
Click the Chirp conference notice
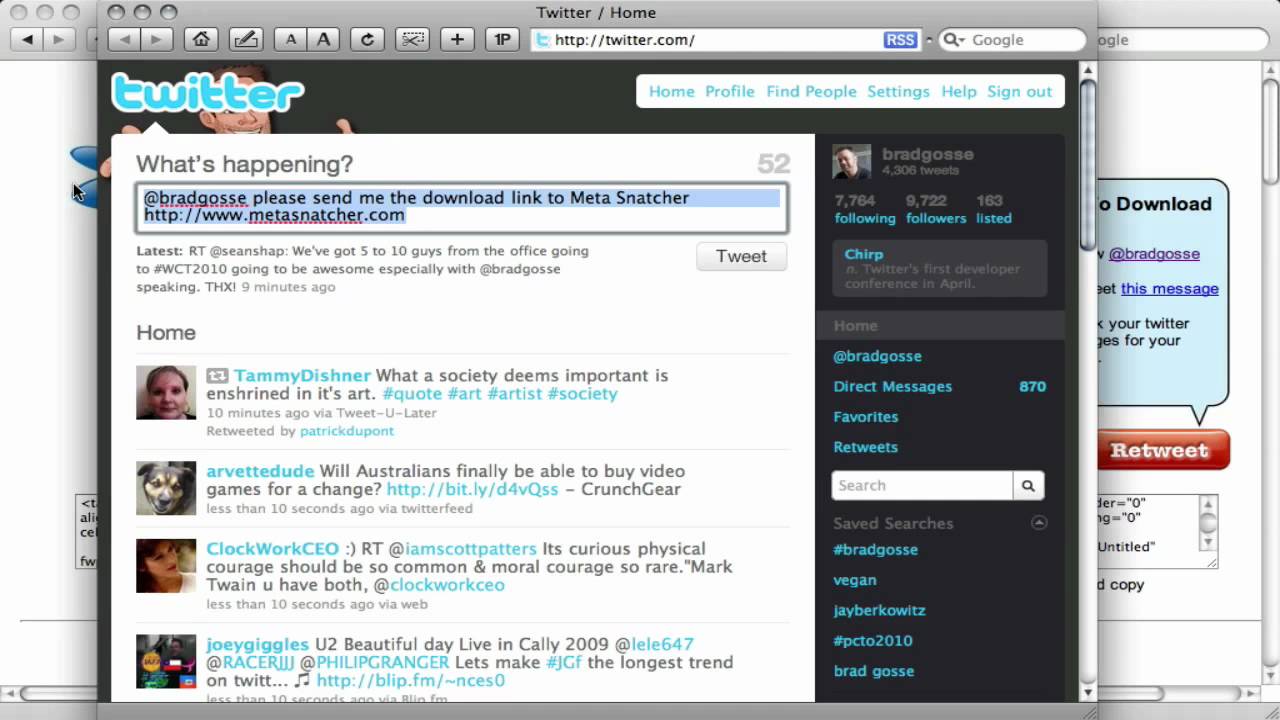(940, 267)
